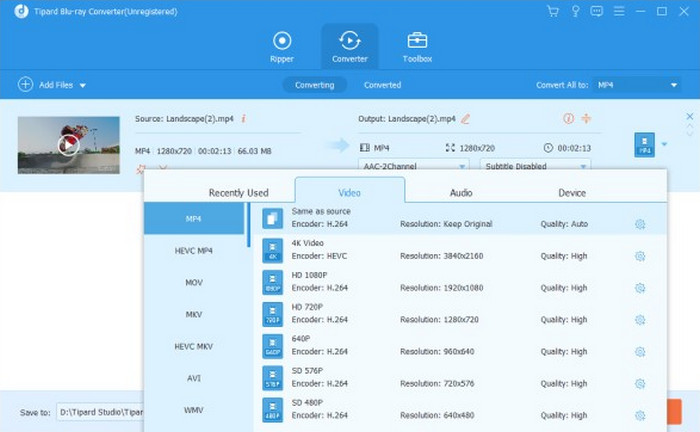Open the Toolbox module
Screen dimensions: 700x432
click(x=417, y=46)
